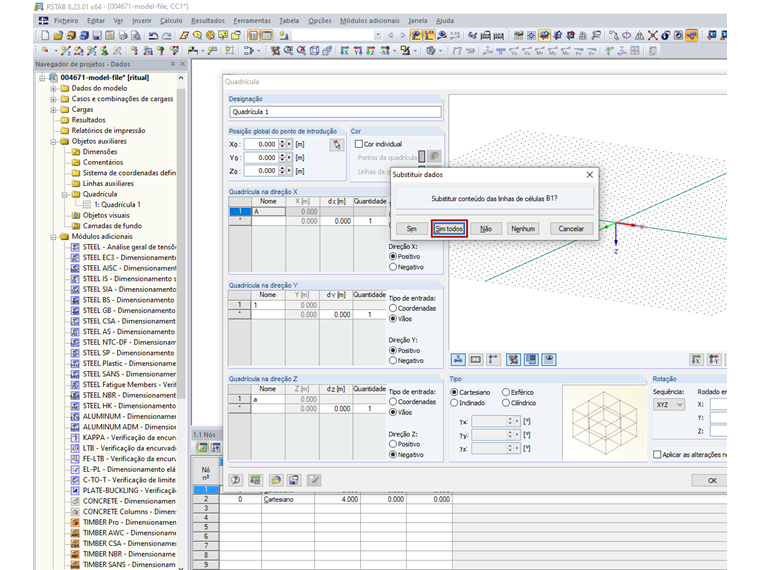Click the grid points color swatch
This screenshot has width=760, height=570.
422,157
